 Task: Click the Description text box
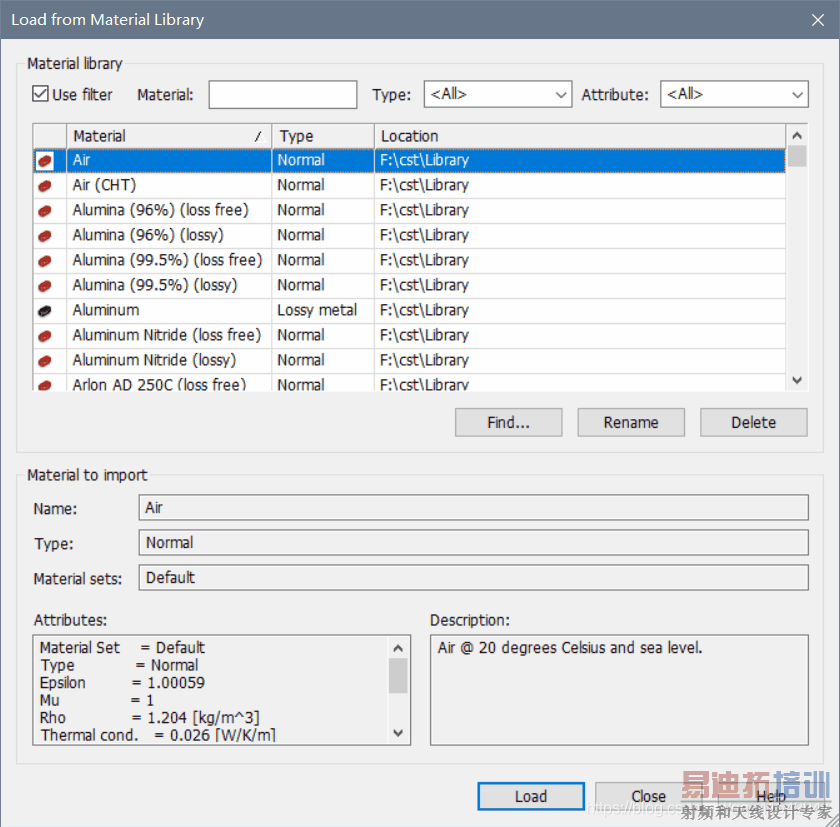click(x=619, y=690)
